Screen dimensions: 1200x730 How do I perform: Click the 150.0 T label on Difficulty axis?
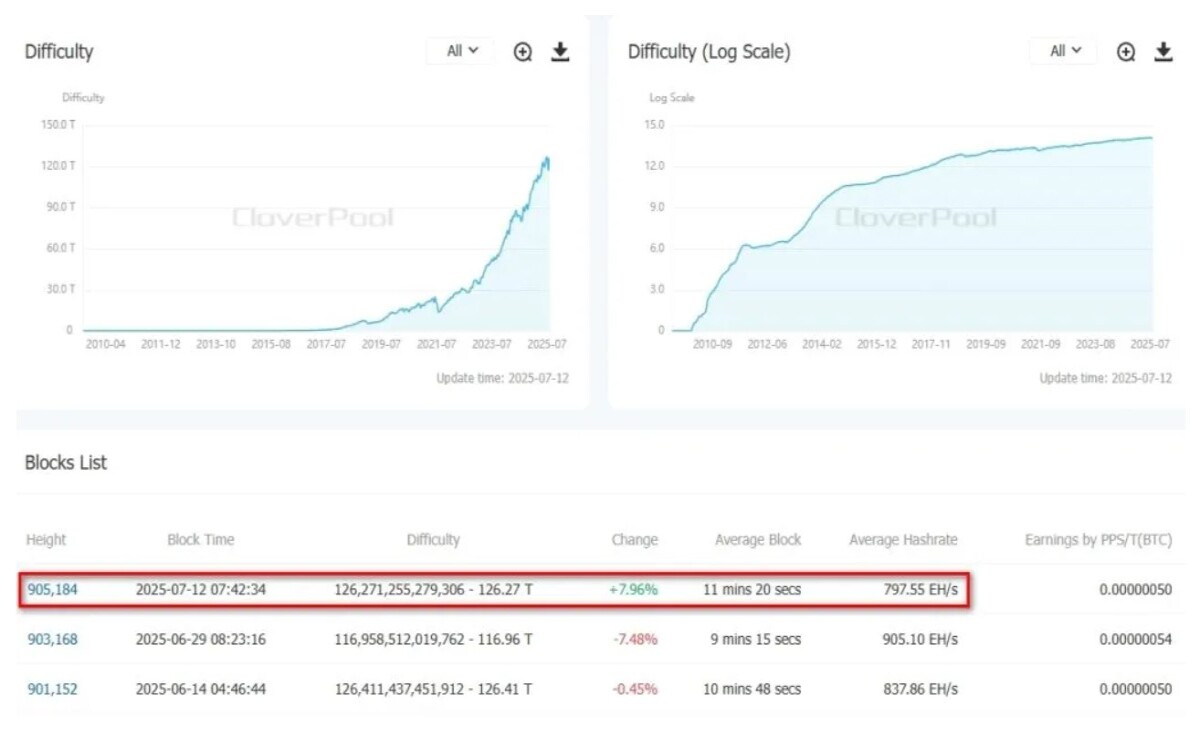coord(57,125)
